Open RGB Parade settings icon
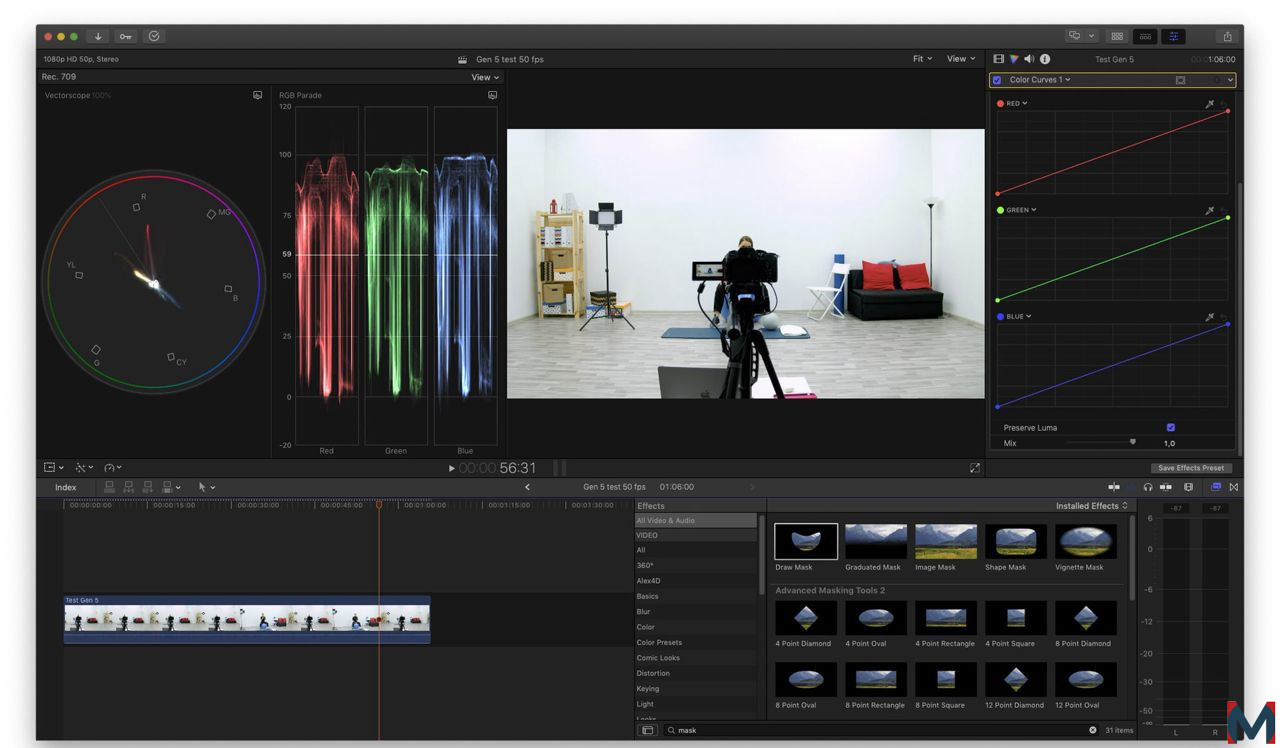 pos(492,95)
